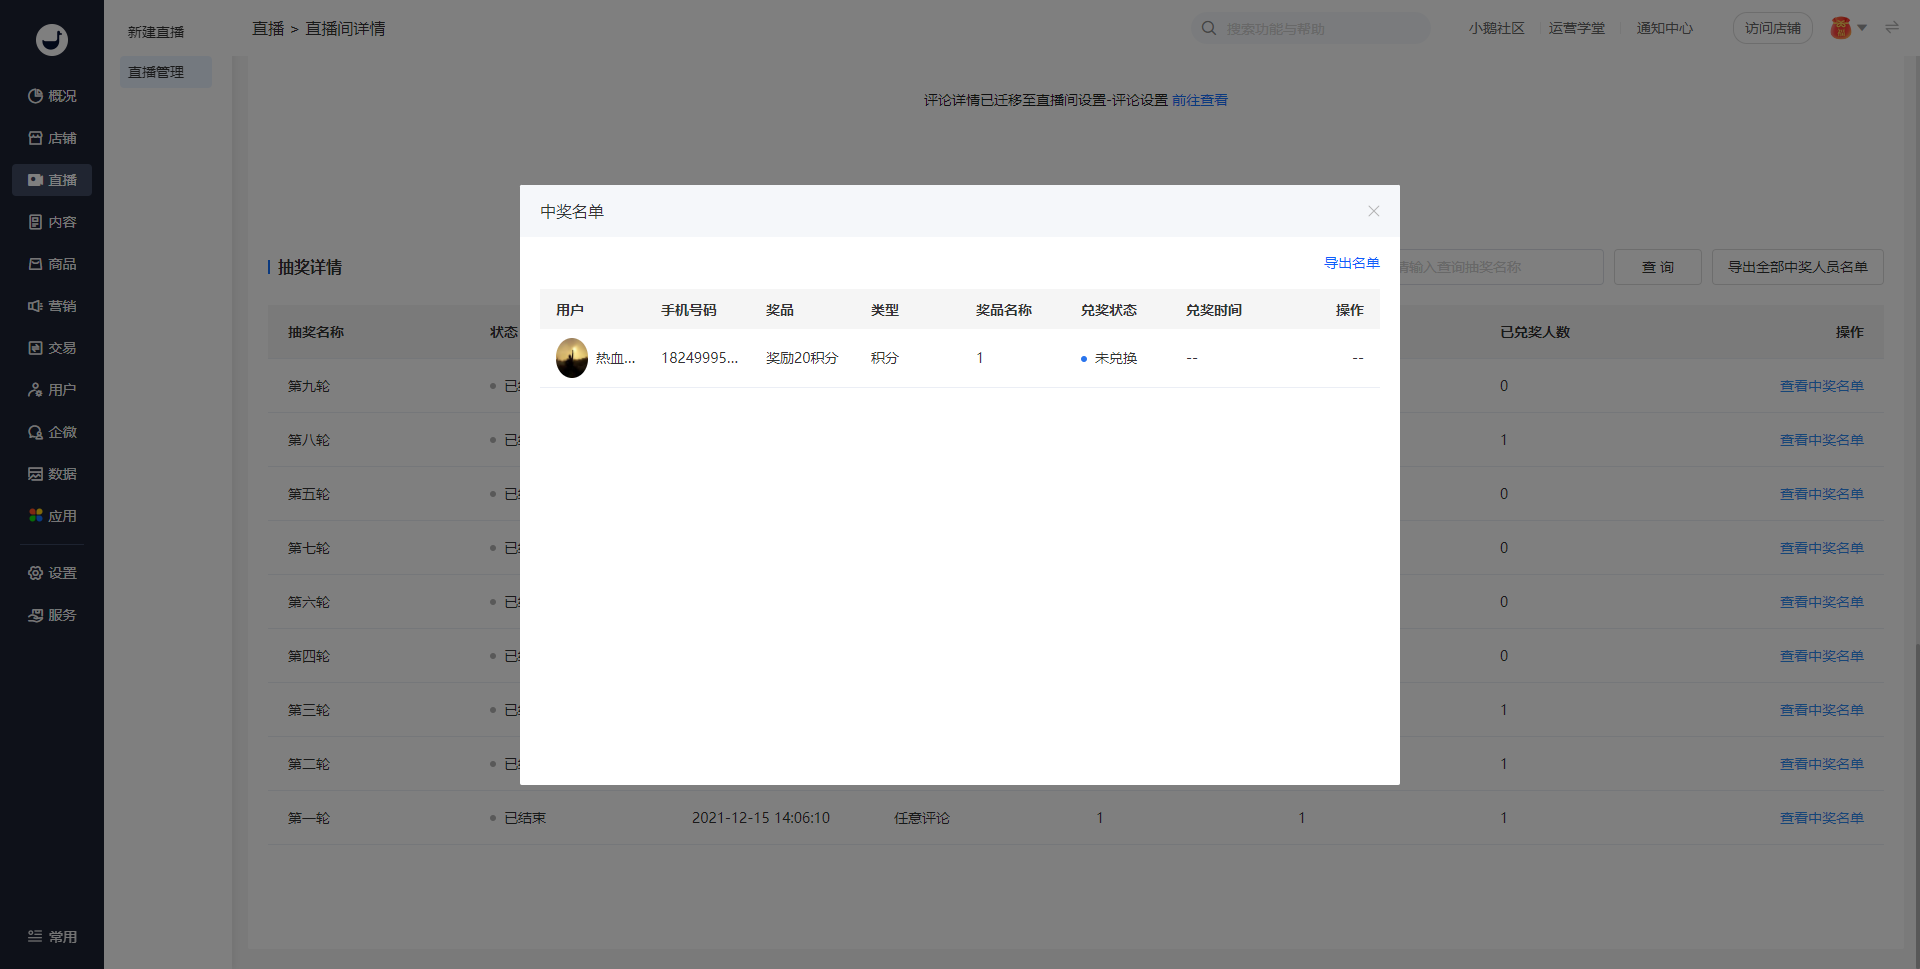
Task: Expand the 常用 shortcuts menu at bottom
Action: (52, 937)
